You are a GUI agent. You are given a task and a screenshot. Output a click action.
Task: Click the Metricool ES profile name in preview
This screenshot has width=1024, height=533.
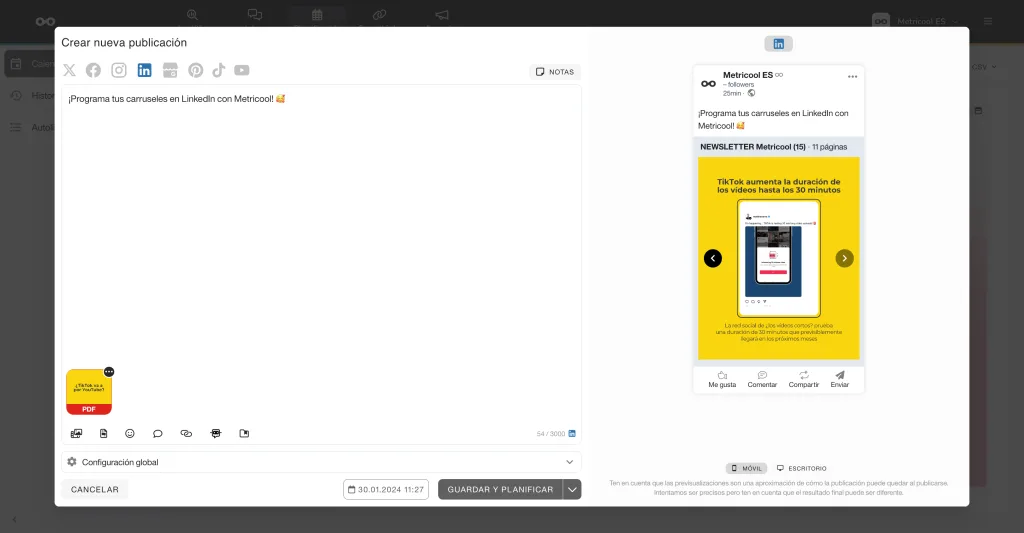click(x=748, y=75)
